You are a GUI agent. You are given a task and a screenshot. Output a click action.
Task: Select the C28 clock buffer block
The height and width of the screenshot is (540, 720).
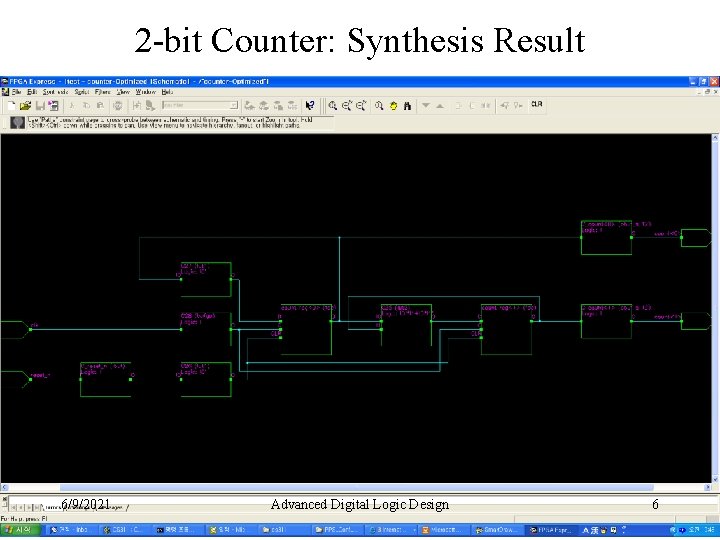pos(206,329)
